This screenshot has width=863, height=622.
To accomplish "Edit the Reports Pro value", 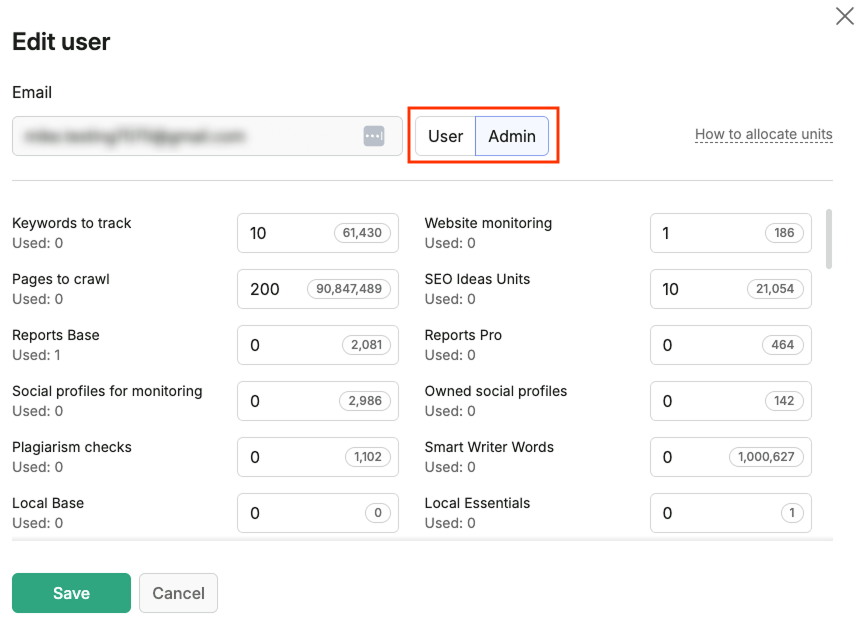I will coord(730,345).
